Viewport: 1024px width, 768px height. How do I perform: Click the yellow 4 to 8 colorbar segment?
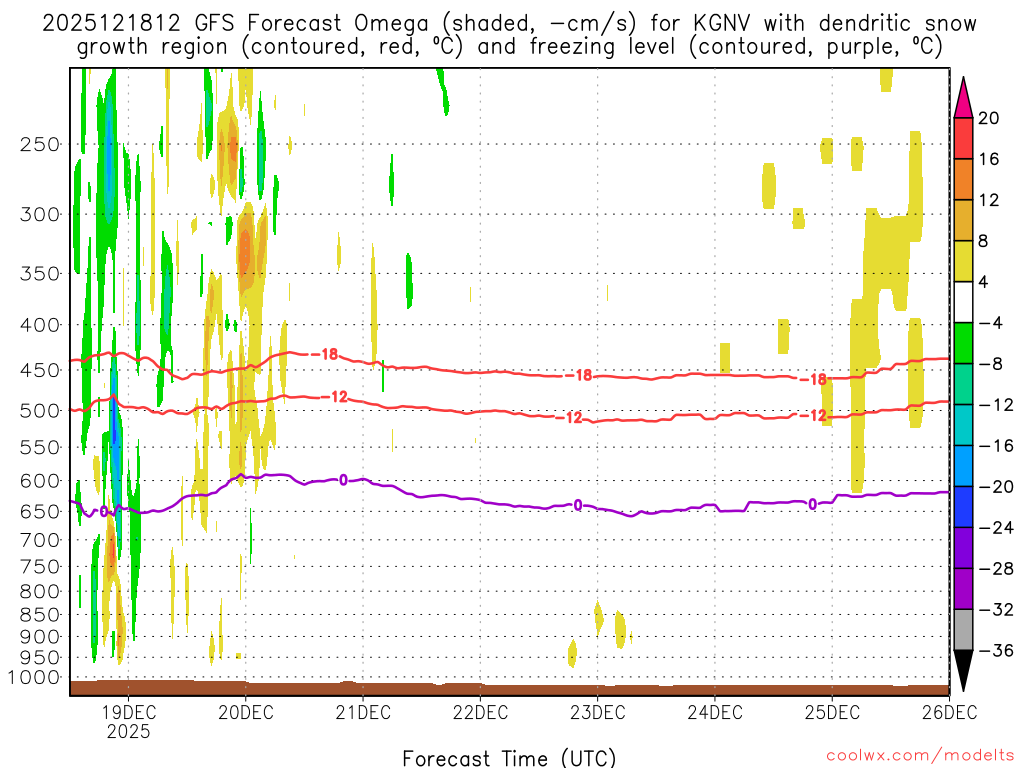(x=963, y=261)
